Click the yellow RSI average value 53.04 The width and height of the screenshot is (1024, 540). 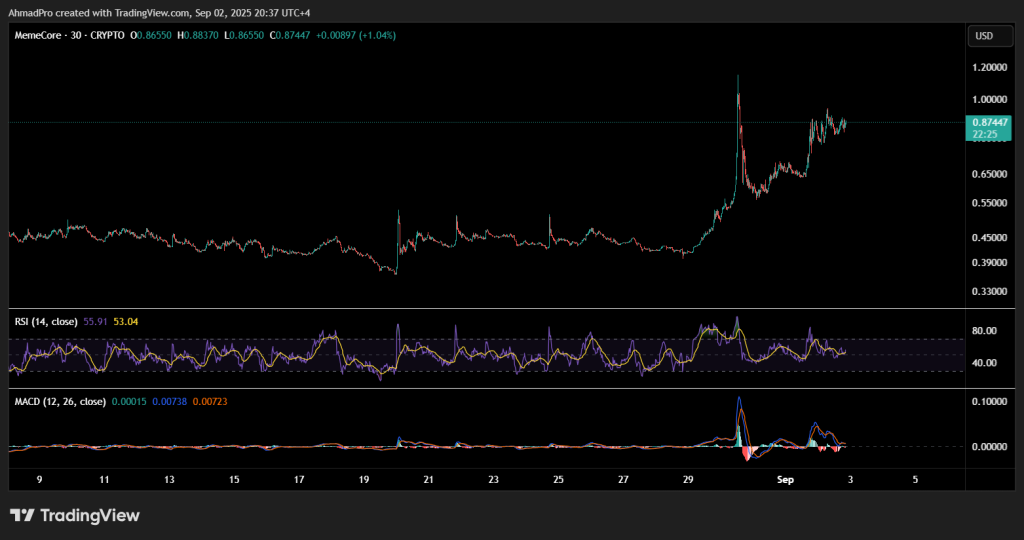pyautogui.click(x=125, y=322)
